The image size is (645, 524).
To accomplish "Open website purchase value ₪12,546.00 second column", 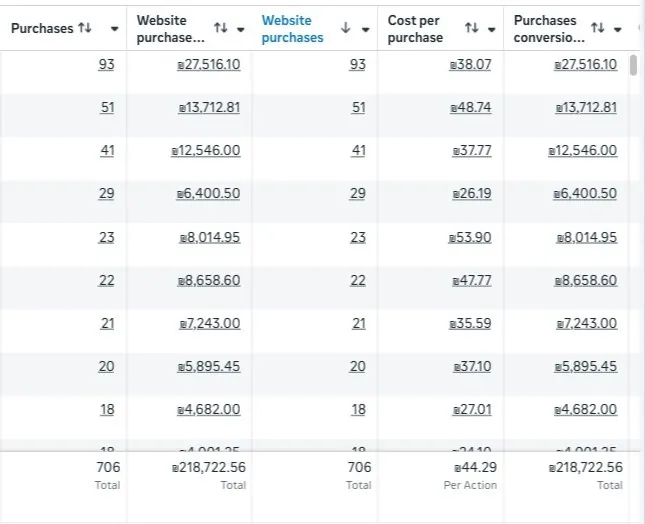I will point(206,151).
